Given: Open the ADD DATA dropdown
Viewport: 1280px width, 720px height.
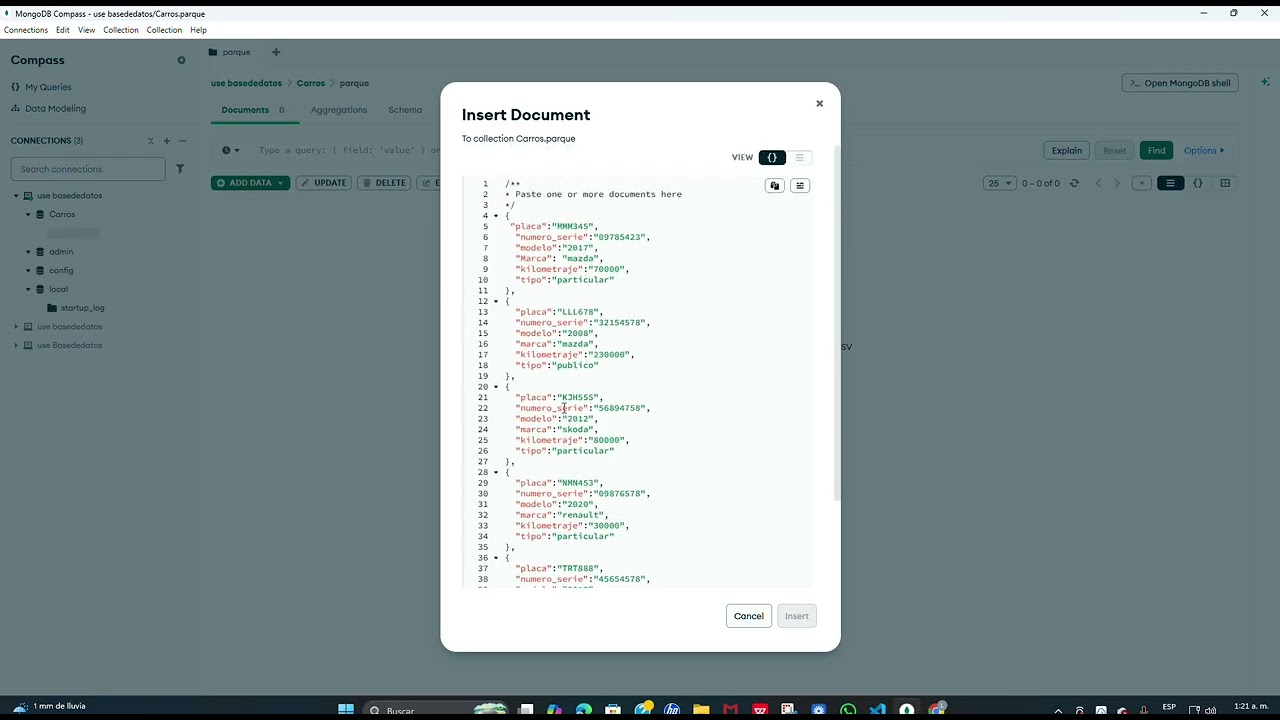Looking at the screenshot, I should (250, 183).
